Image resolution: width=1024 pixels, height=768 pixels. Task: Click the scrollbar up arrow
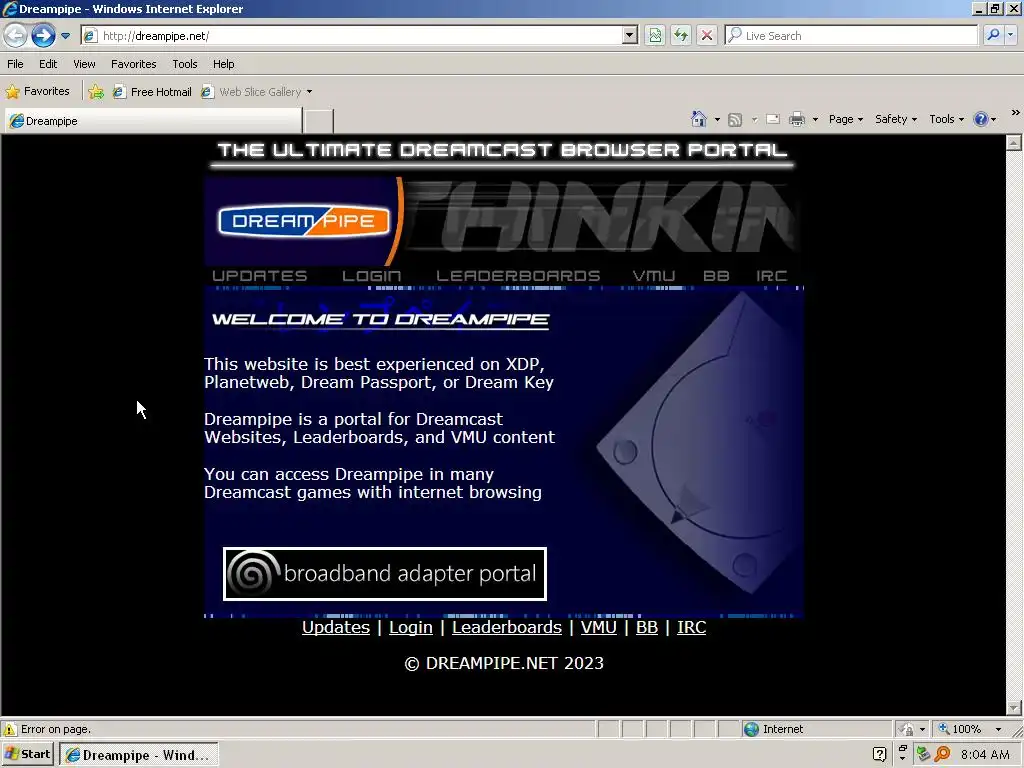pos(1014,143)
